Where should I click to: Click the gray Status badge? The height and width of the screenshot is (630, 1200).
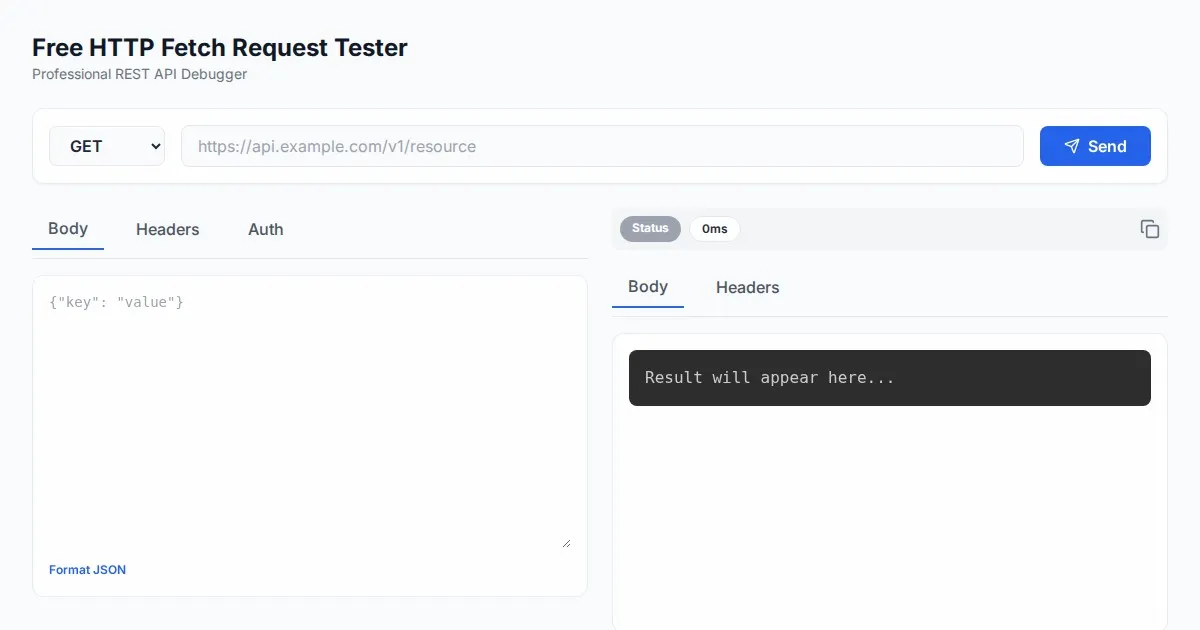[650, 229]
